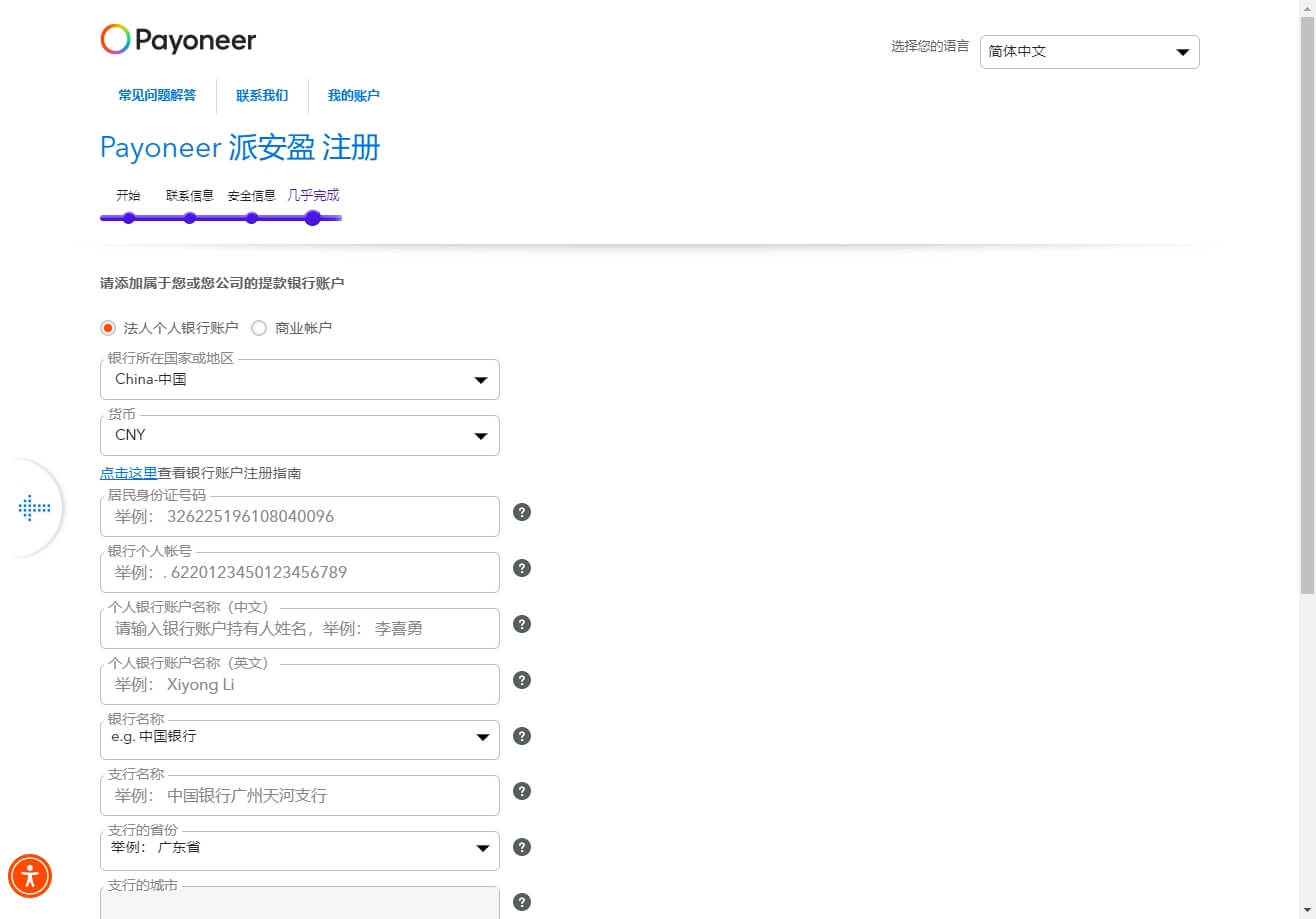Show help for 支行的城市 field

click(522, 902)
